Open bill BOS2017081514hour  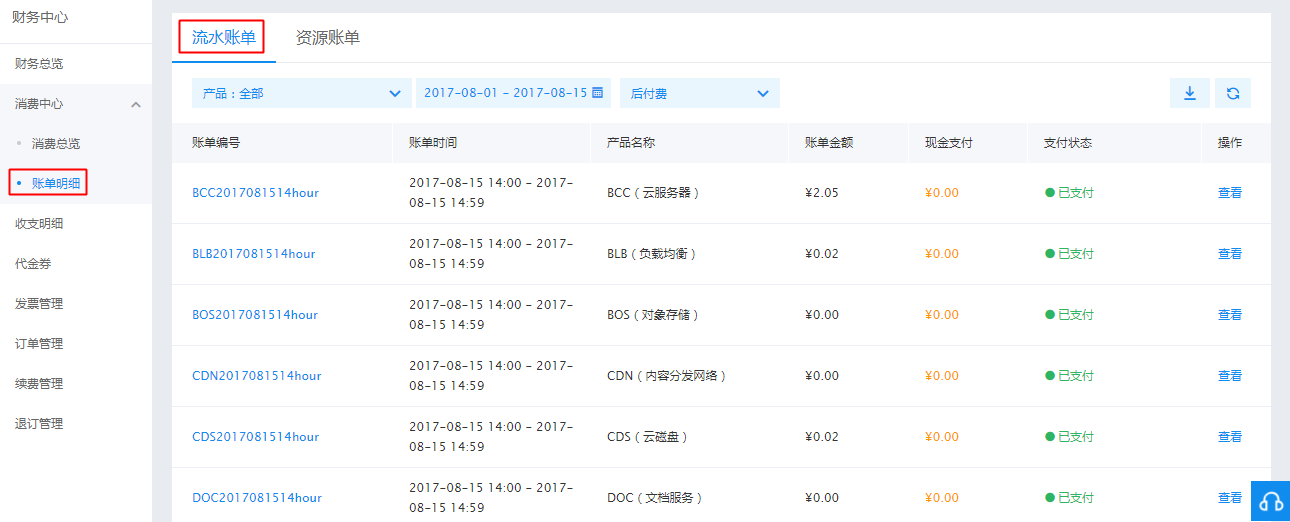pos(255,315)
